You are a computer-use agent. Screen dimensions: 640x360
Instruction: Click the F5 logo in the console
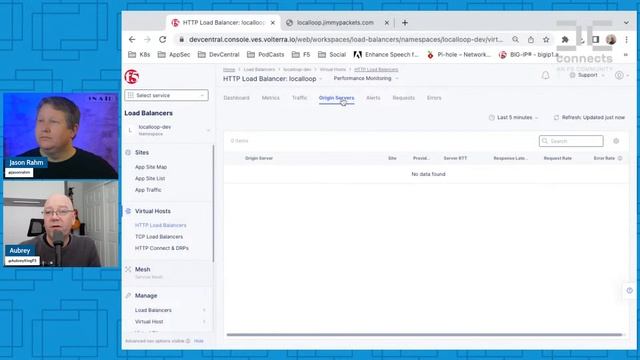132,76
